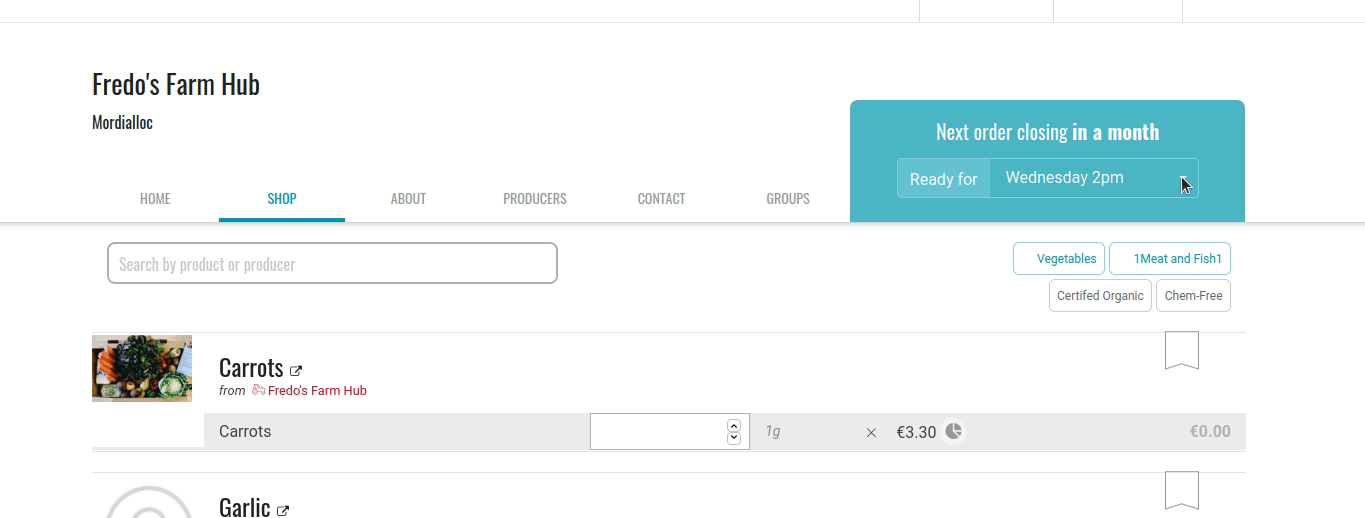
Task: Filter by Vegetables category
Action: point(1059,258)
